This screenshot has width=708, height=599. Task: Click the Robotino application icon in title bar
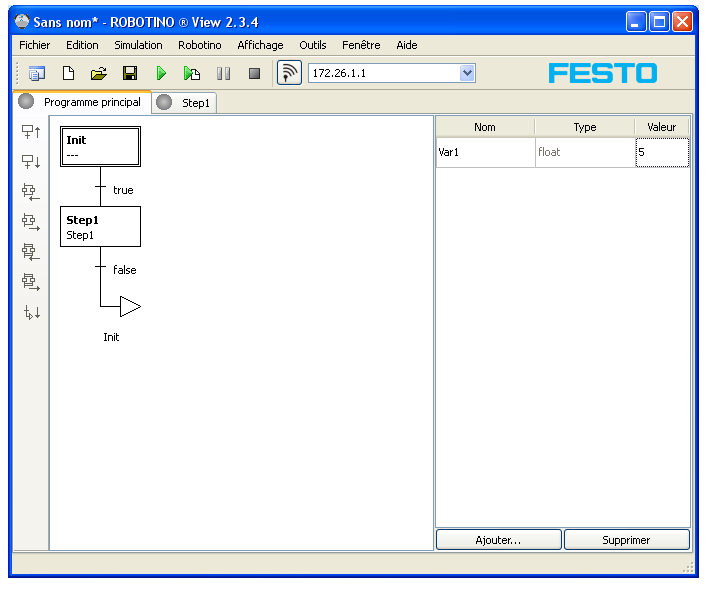pyautogui.click(x=22, y=21)
